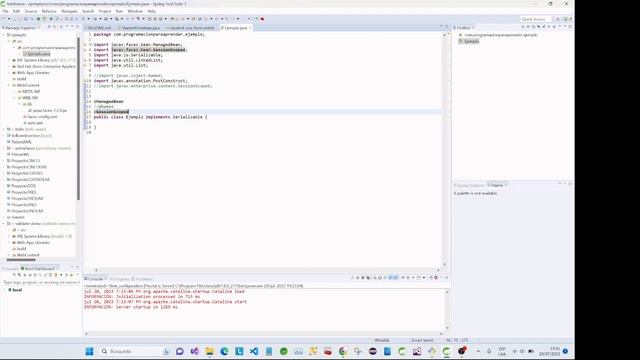640x360 pixels.
Task: Click the Writable status bar entry
Action: click(382, 340)
